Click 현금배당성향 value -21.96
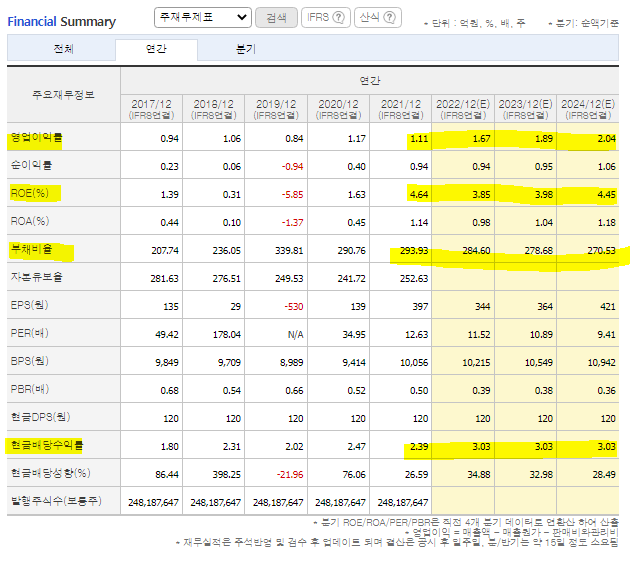 (290, 475)
